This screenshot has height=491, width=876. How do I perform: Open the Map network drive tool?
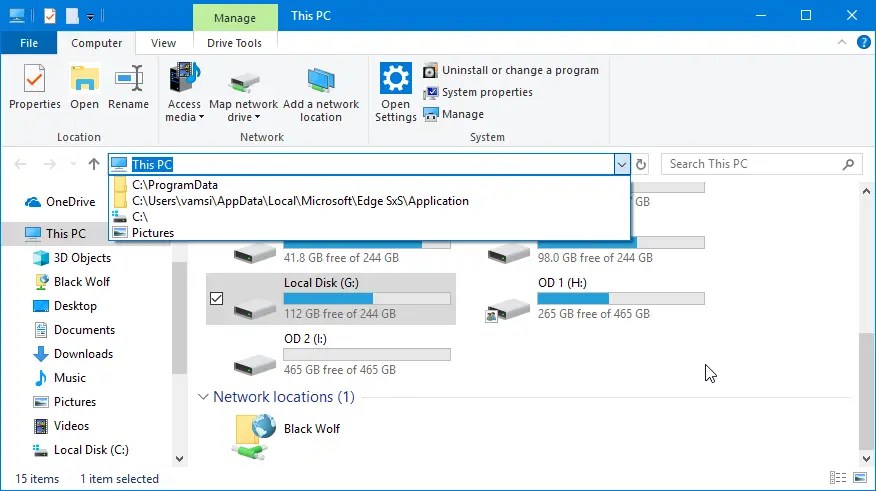pyautogui.click(x=243, y=84)
